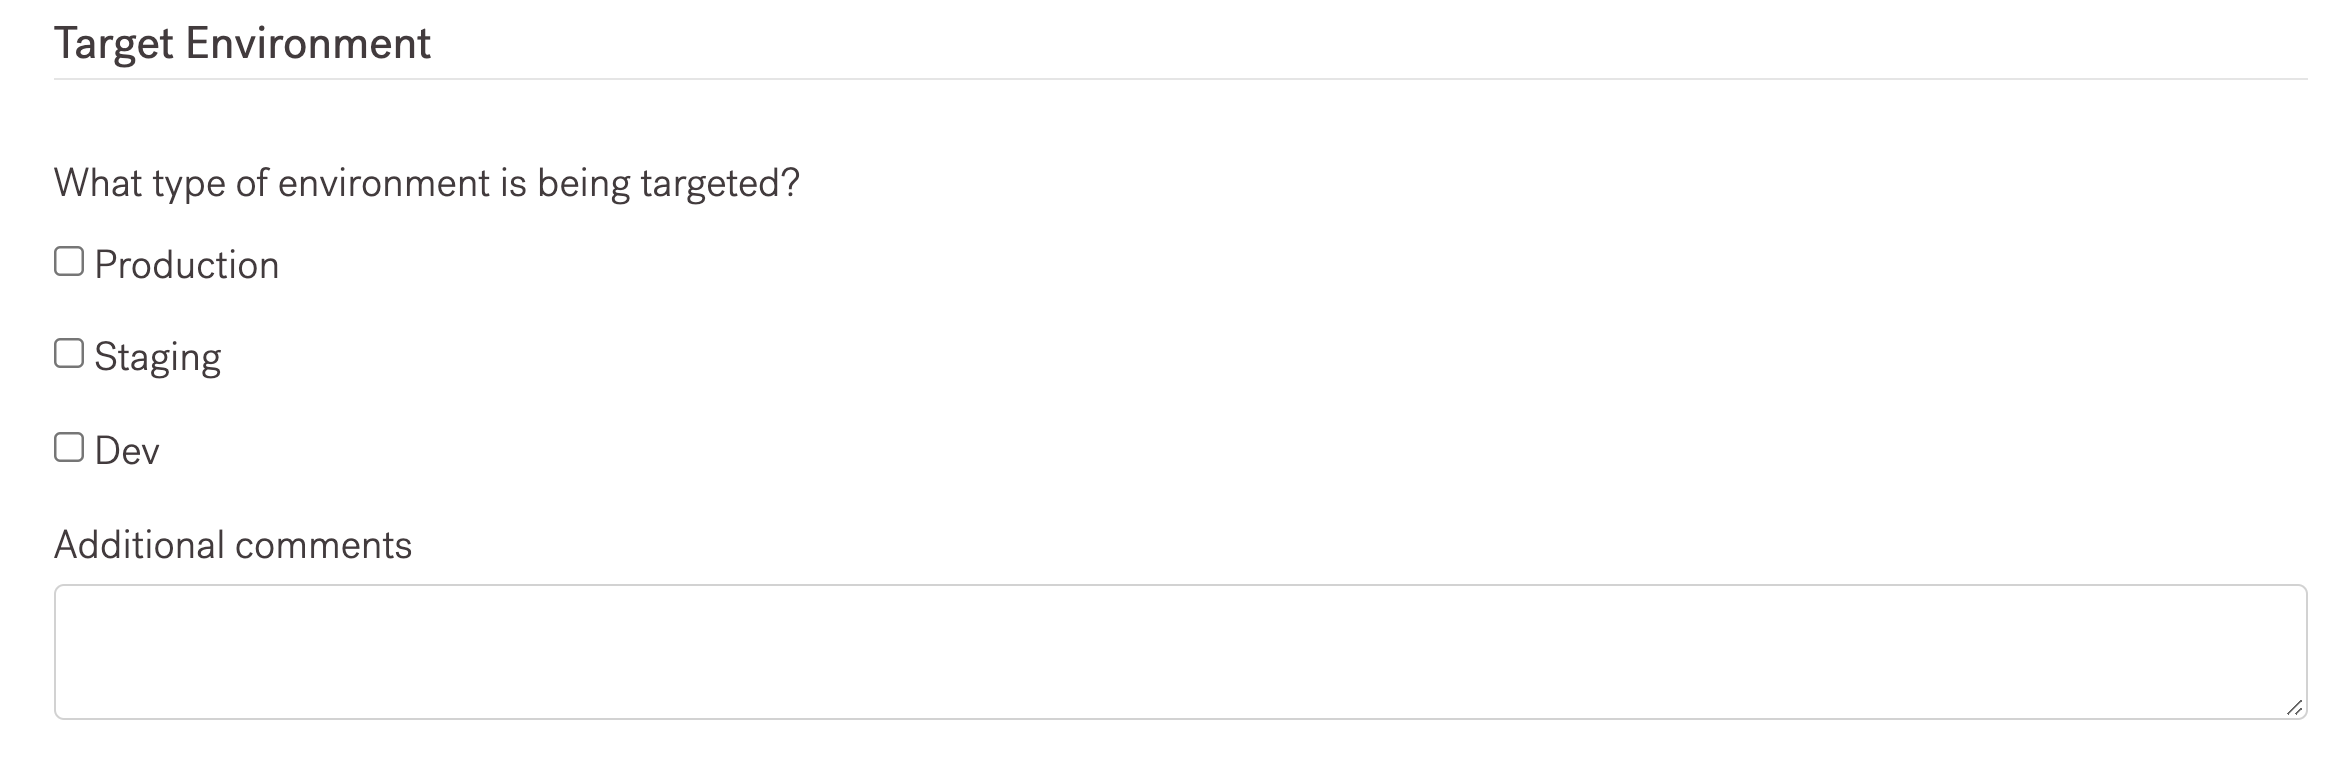Click the "Target Environment" section heading
2350x772 pixels.
[x=242, y=44]
